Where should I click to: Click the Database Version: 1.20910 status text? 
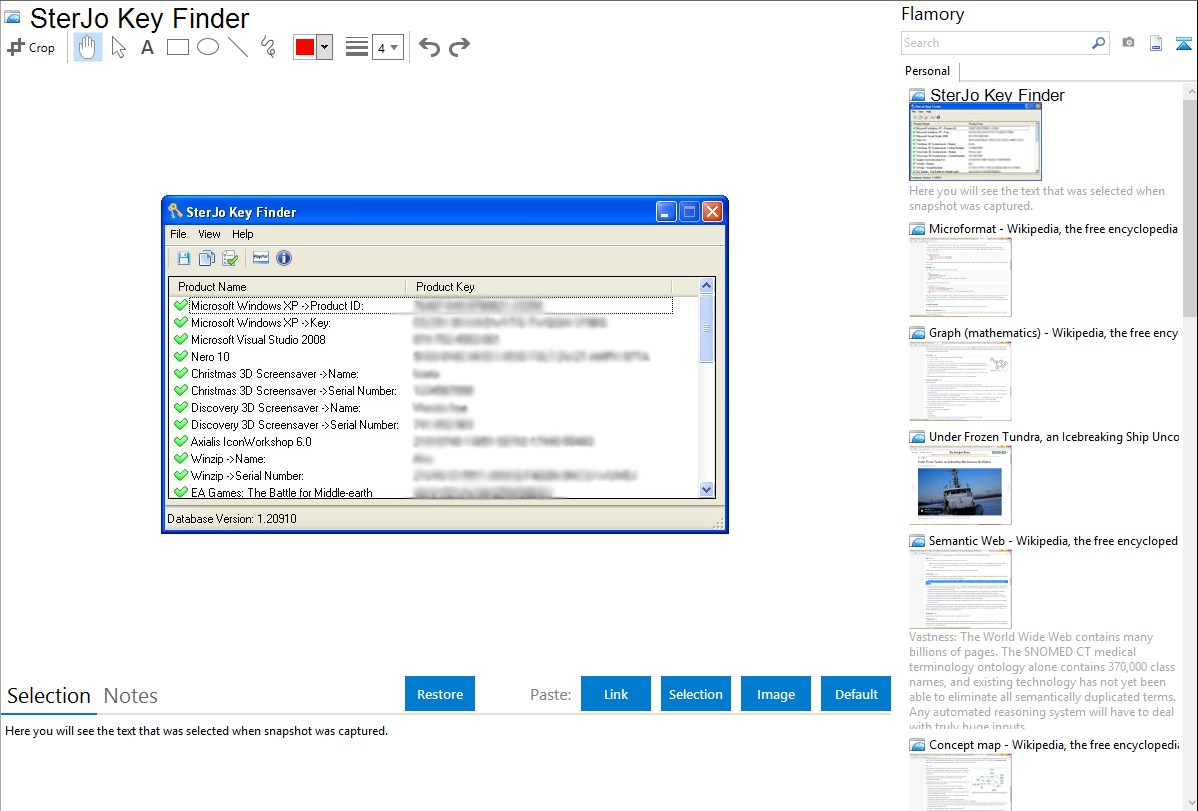tap(232, 518)
